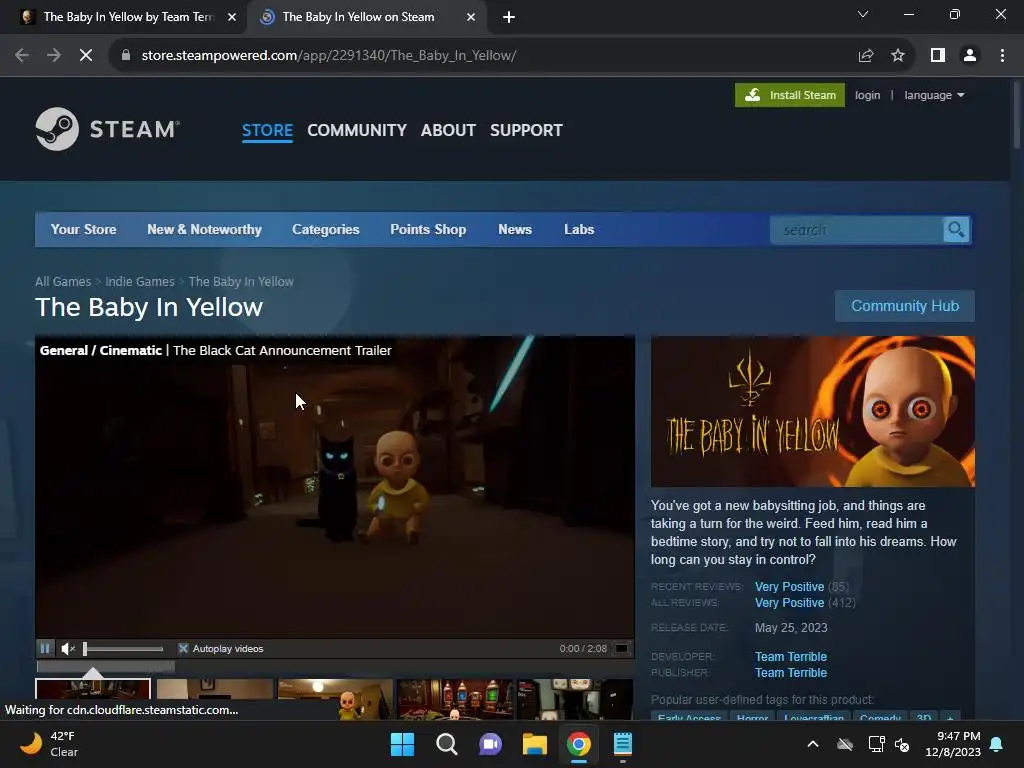
Task: Click the store search input field
Action: point(857,230)
